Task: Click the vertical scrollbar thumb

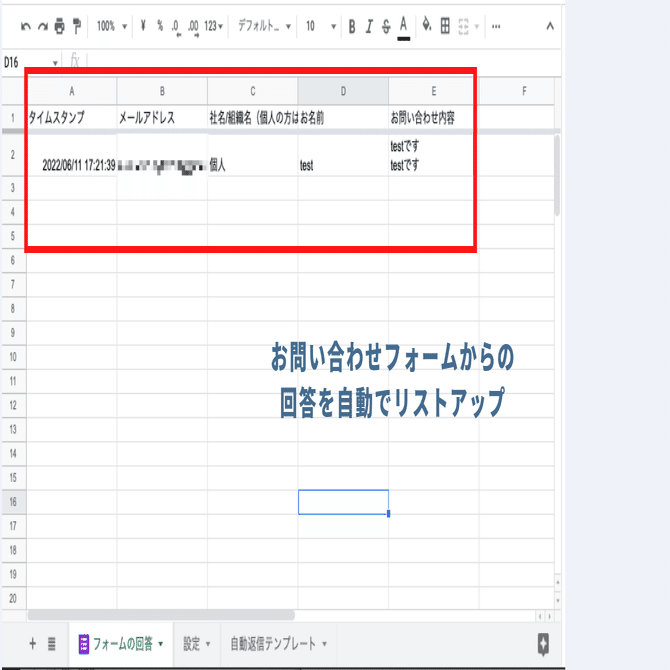Action: click(x=557, y=176)
